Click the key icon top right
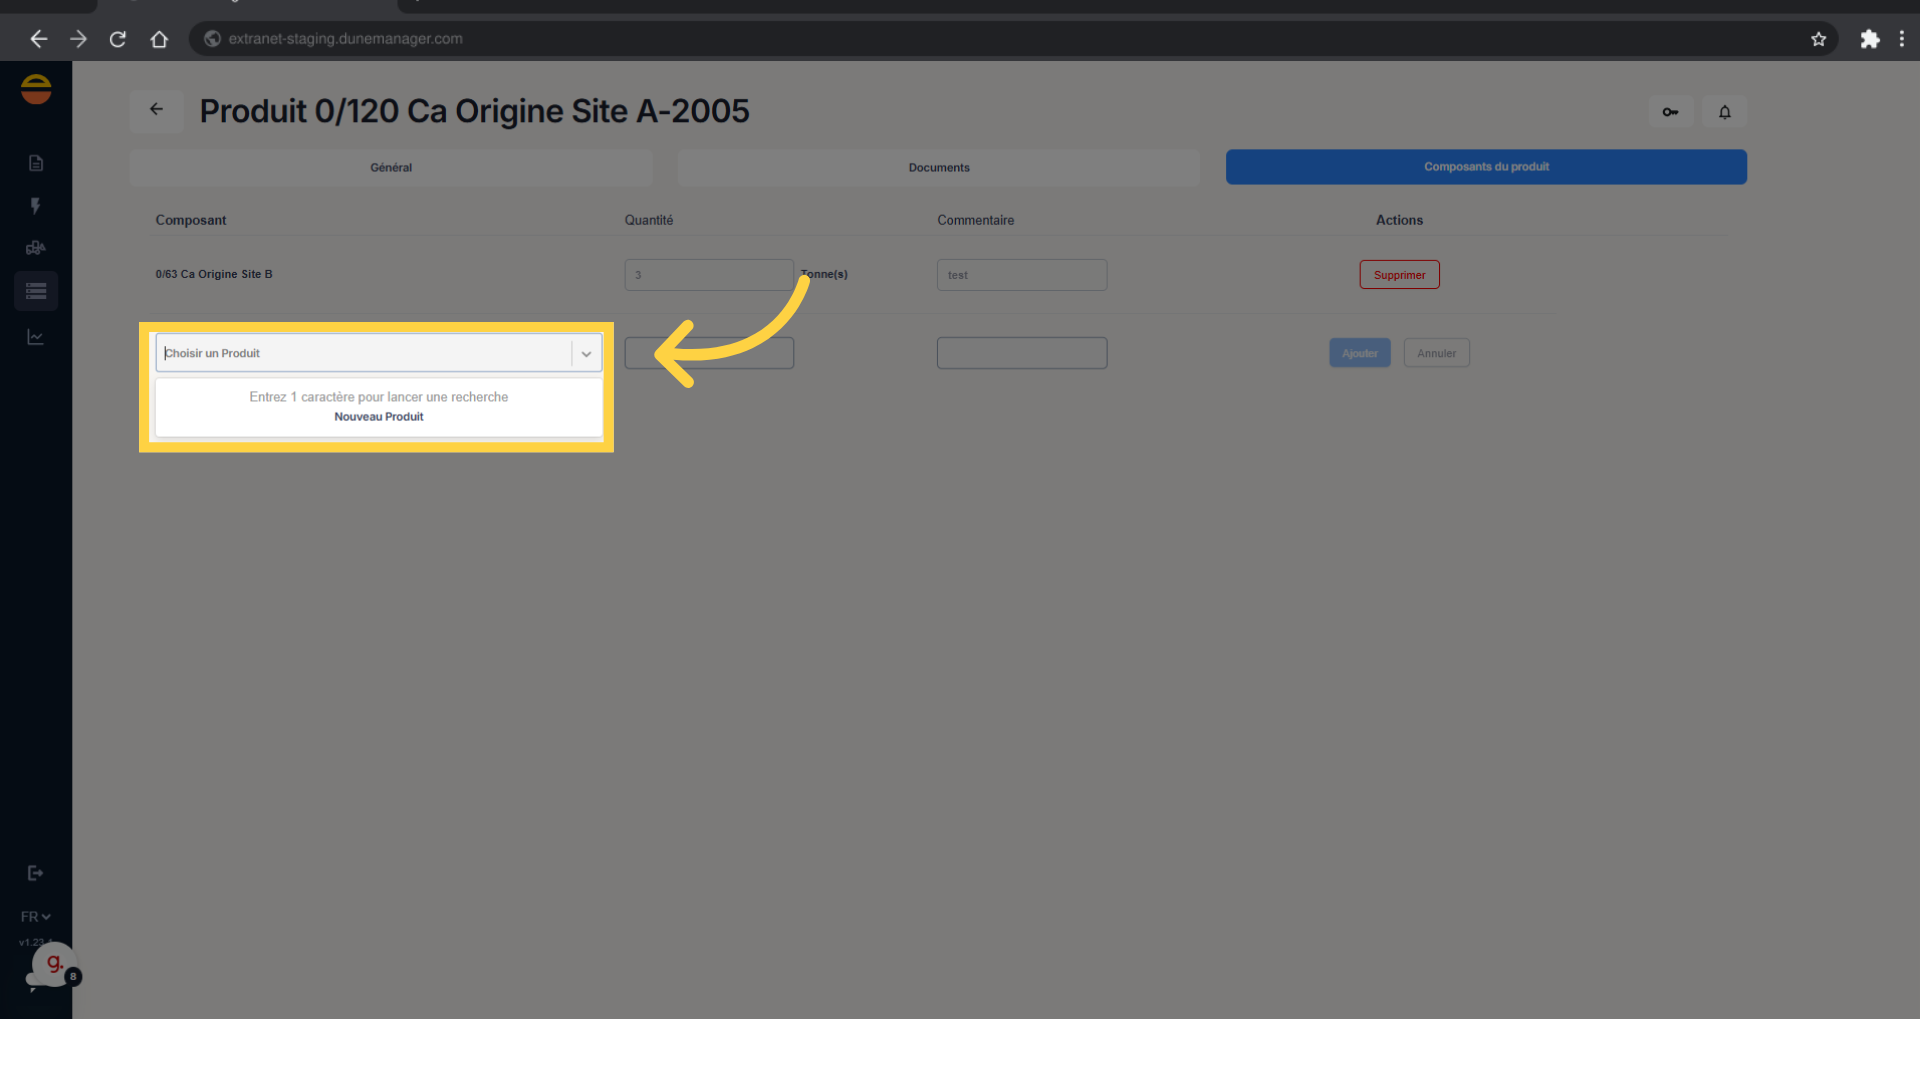Image resolution: width=1920 pixels, height=1080 pixels. pyautogui.click(x=1670, y=112)
